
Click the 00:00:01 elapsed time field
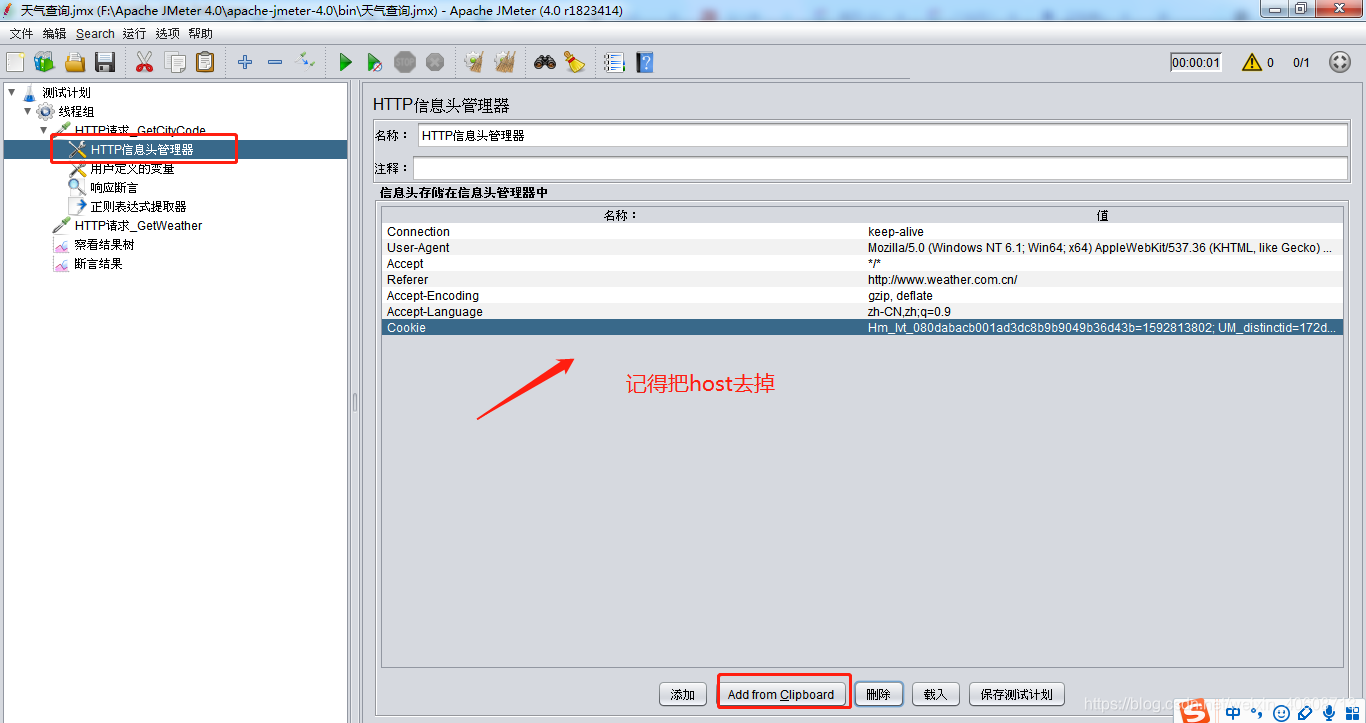tap(1196, 62)
